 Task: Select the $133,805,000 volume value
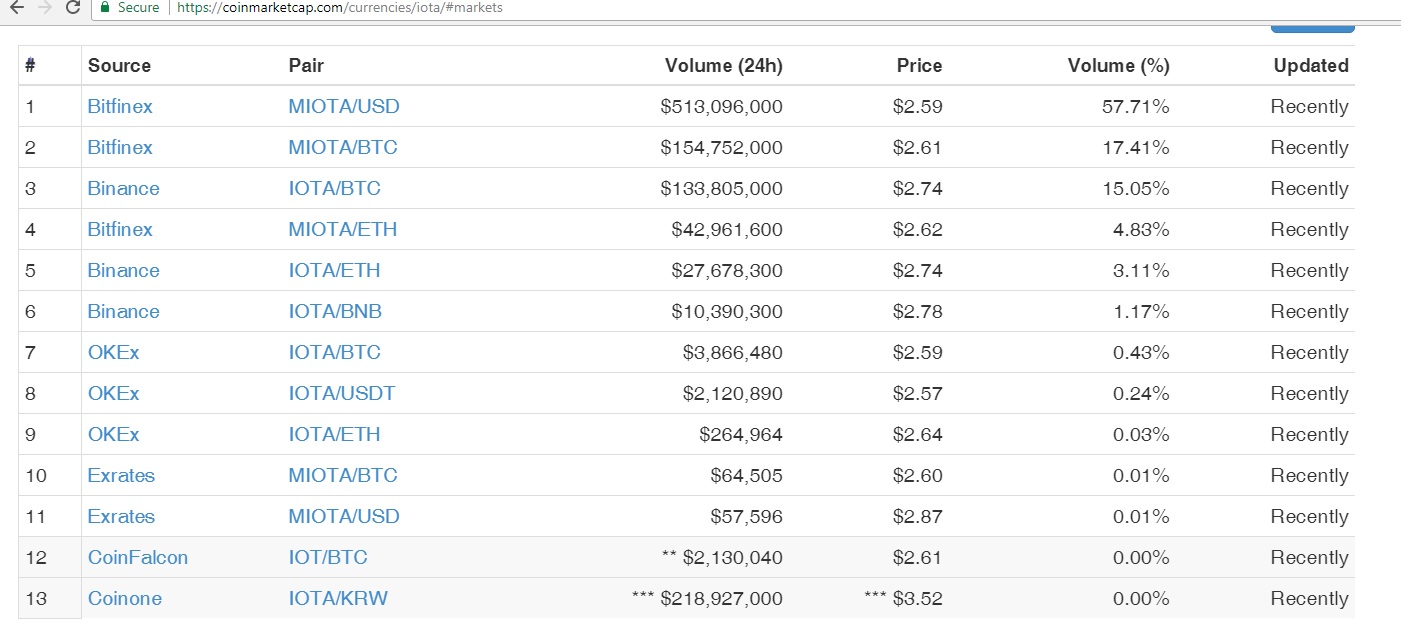tap(722, 188)
